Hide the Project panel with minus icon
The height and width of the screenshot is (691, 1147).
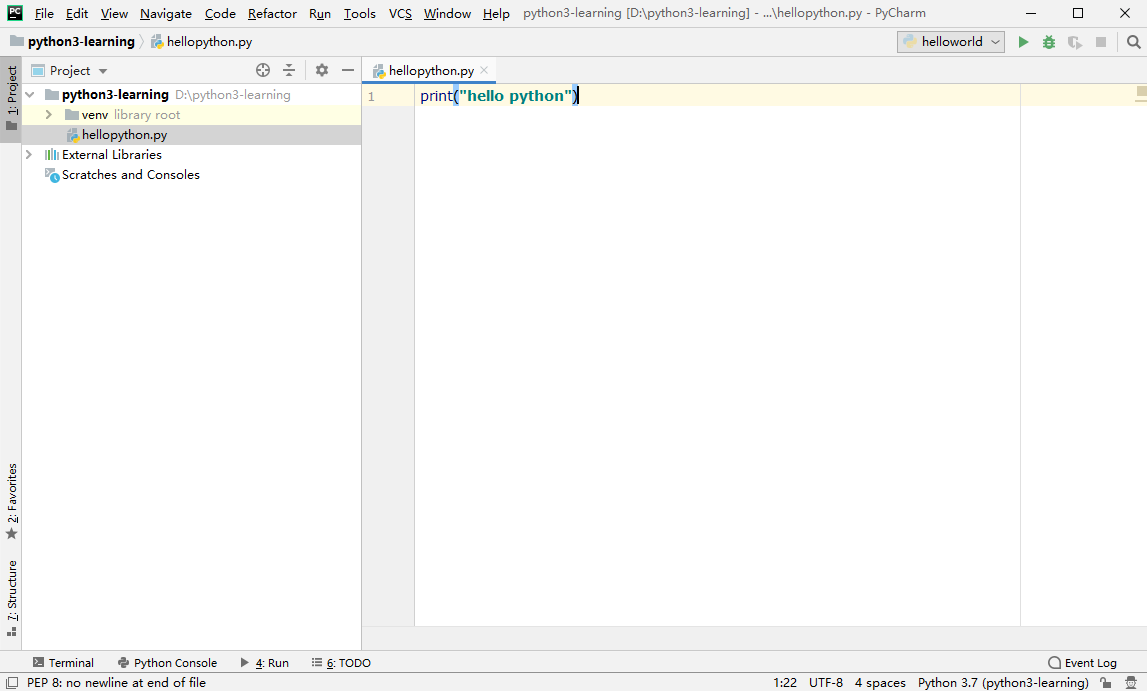tap(348, 70)
